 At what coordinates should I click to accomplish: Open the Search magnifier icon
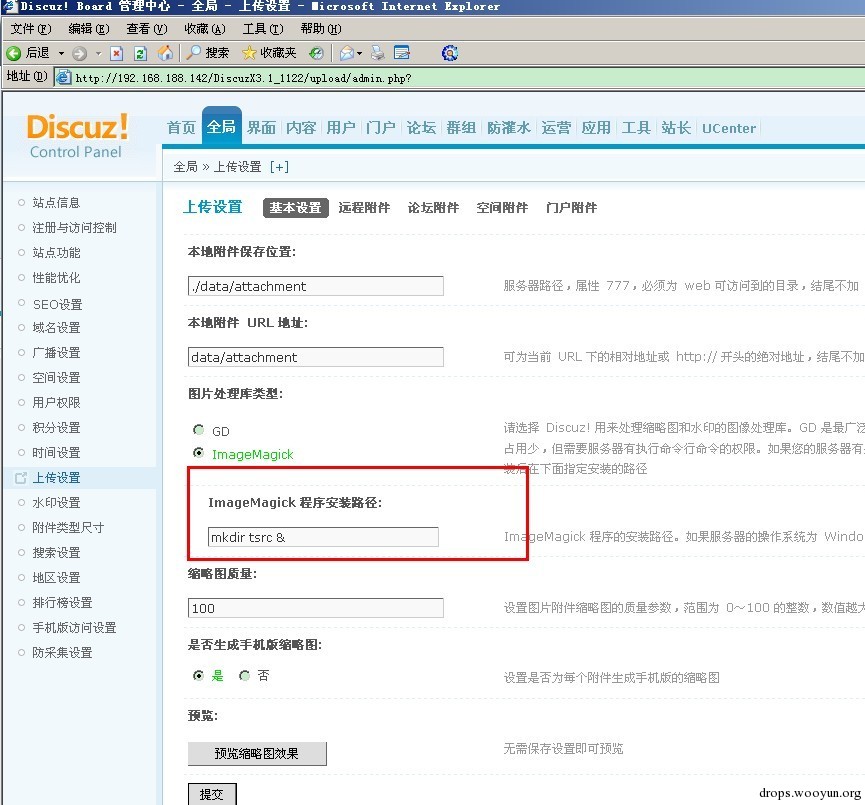point(193,52)
